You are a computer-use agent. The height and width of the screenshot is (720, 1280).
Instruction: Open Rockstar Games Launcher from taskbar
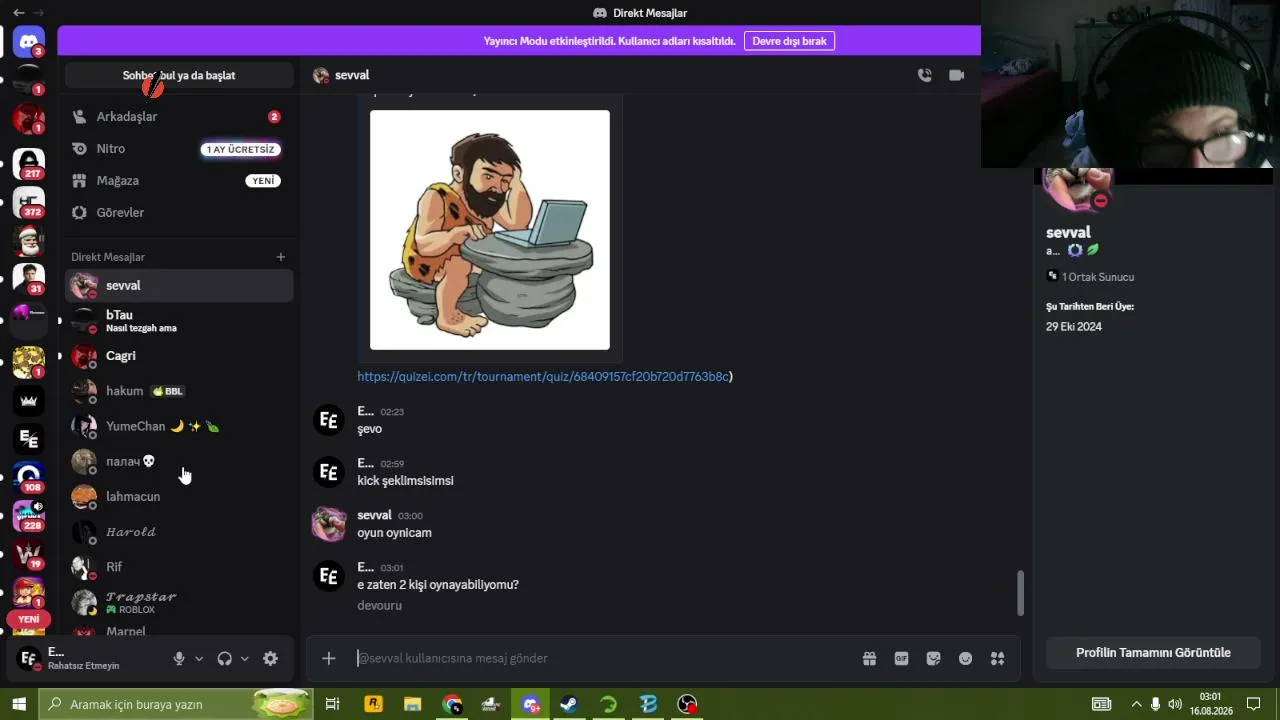pyautogui.click(x=373, y=704)
